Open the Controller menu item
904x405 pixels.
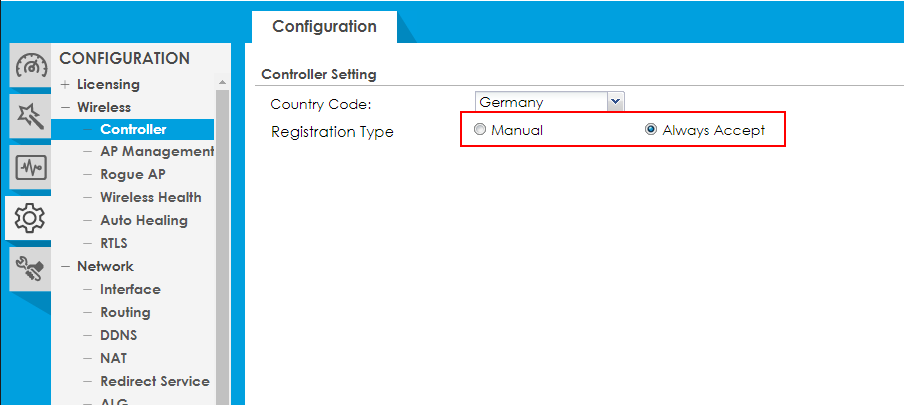[x=133, y=129]
